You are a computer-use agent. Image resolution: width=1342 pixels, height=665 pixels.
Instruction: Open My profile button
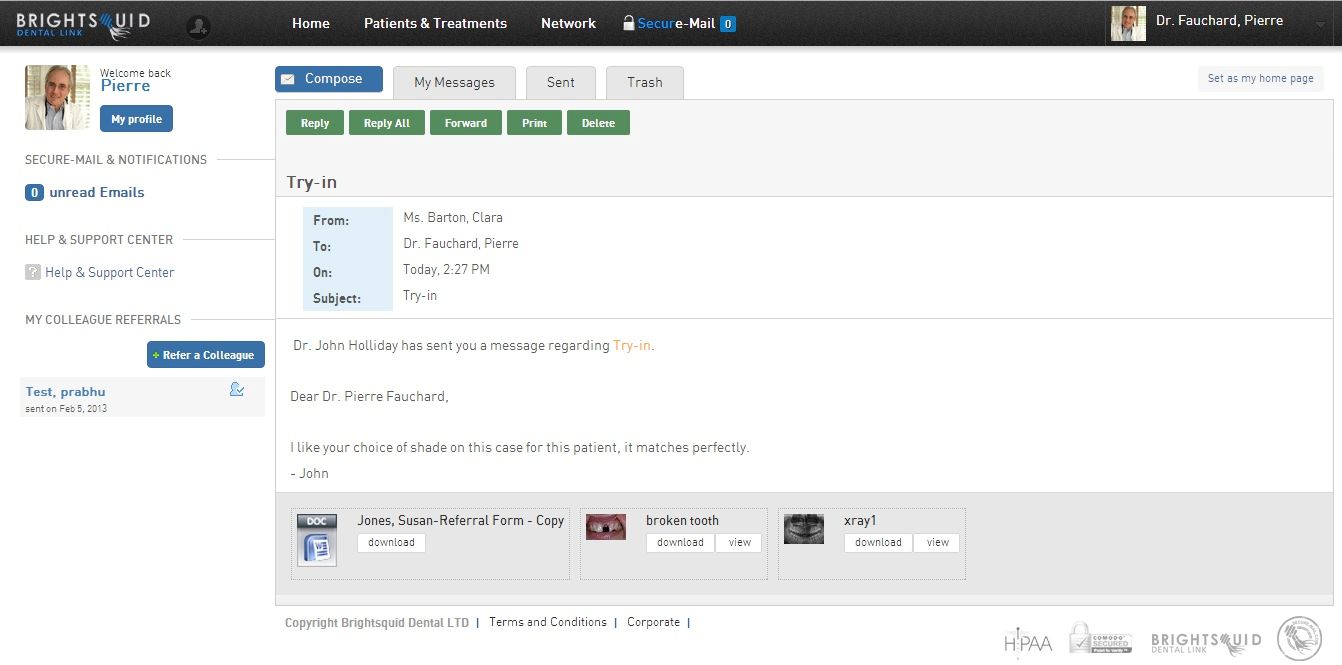point(136,119)
